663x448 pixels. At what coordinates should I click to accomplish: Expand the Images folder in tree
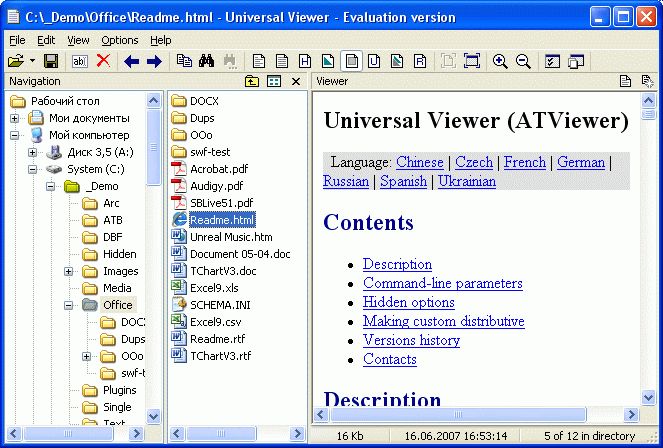pyautogui.click(x=69, y=271)
